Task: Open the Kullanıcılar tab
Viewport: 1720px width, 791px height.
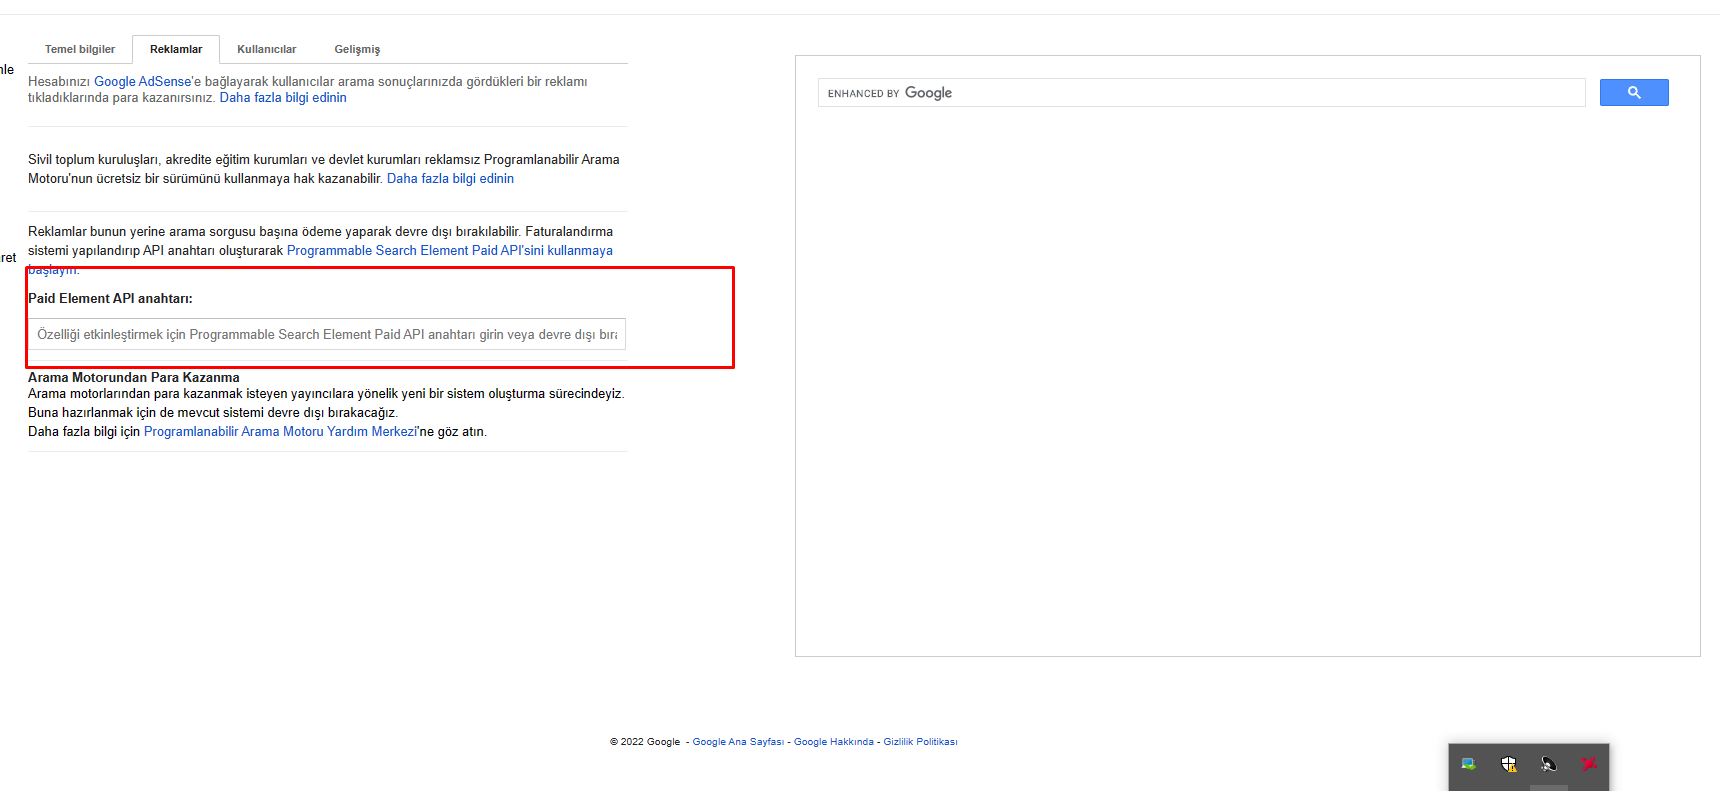Action: (x=267, y=49)
